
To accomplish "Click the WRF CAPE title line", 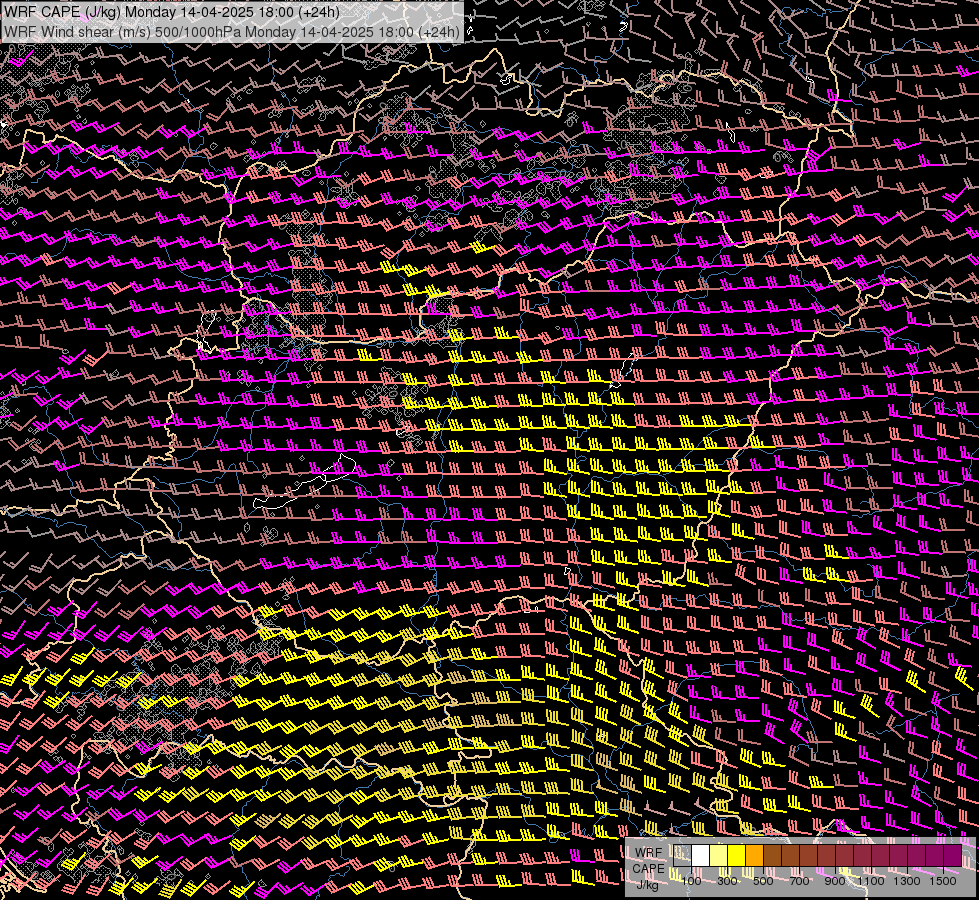I will (172, 12).
